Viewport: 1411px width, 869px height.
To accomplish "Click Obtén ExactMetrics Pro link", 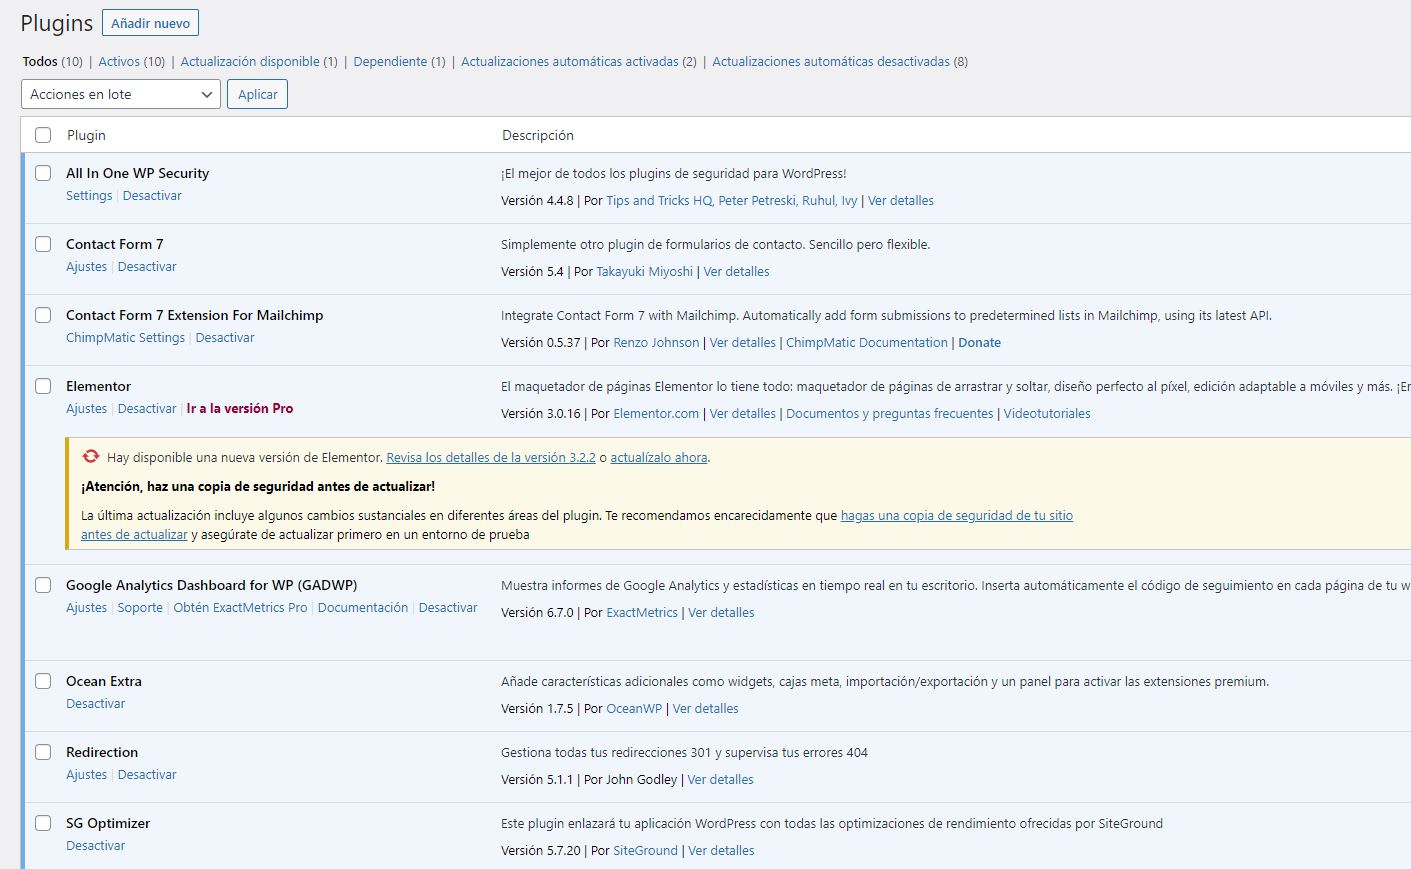I will (x=240, y=608).
